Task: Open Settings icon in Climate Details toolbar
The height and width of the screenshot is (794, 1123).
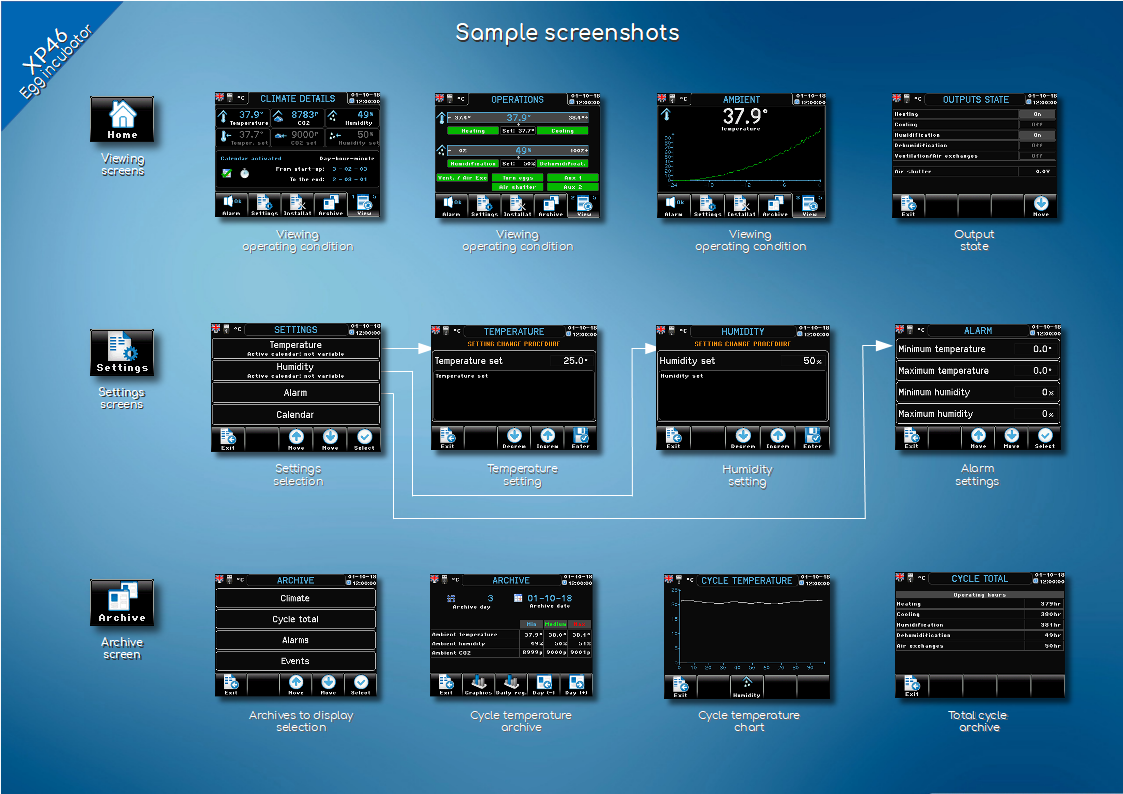Action: [x=264, y=205]
